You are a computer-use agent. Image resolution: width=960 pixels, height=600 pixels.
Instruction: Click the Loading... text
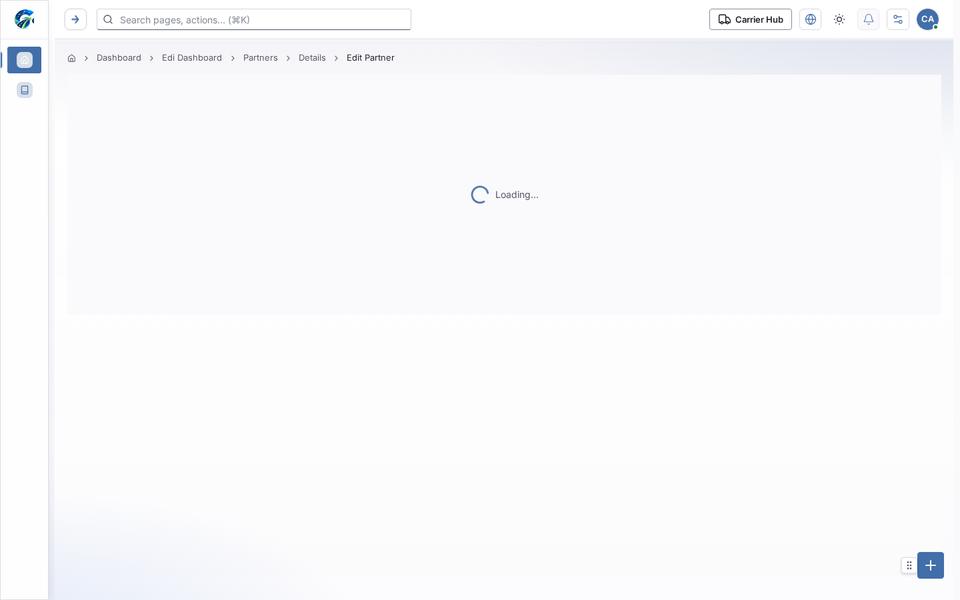tap(517, 195)
